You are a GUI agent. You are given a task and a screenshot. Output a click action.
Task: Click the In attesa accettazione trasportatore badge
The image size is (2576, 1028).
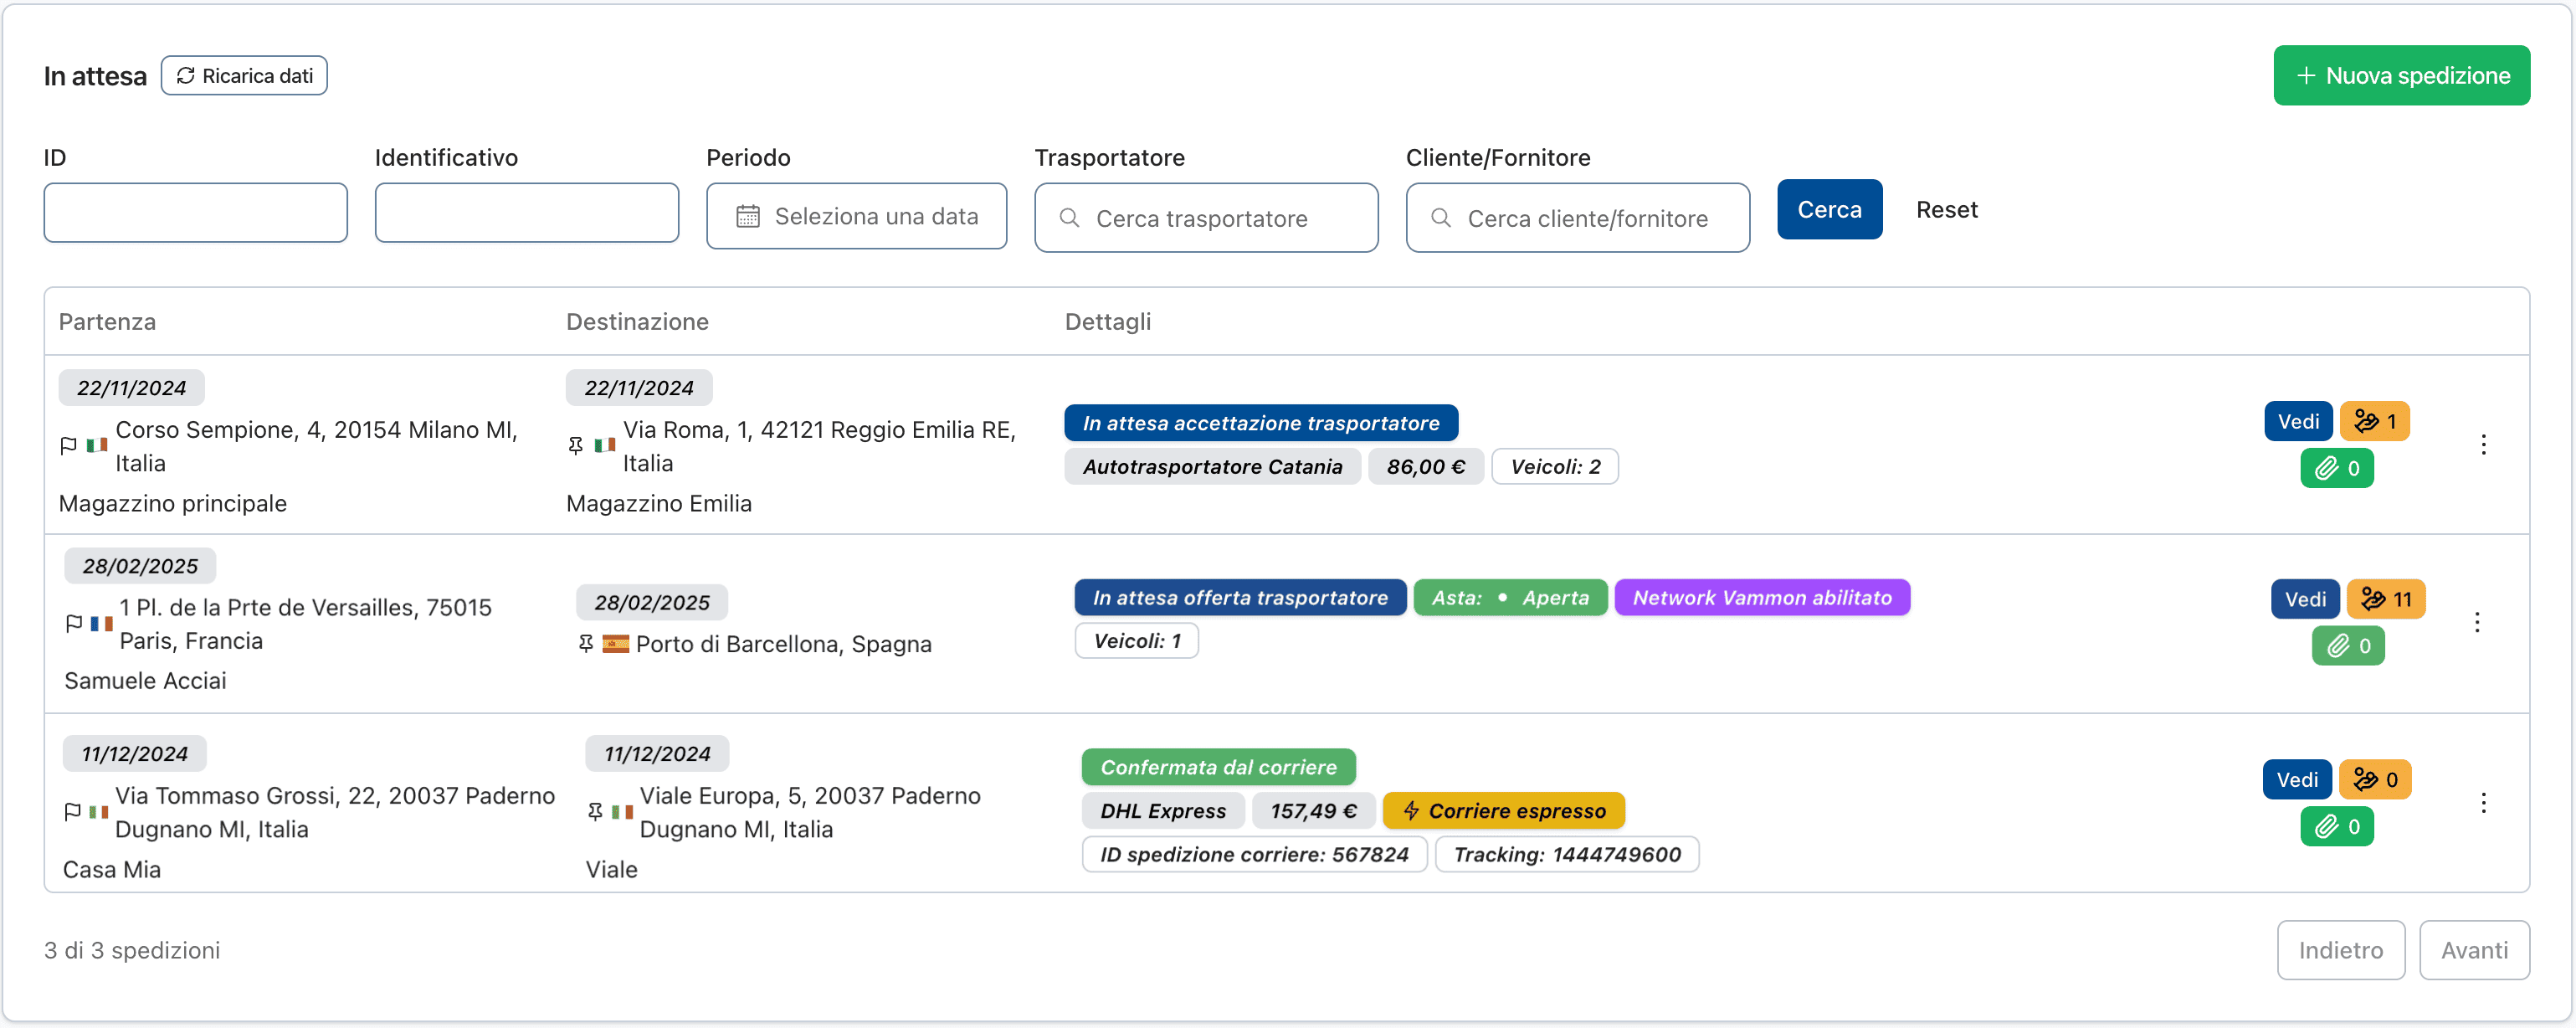click(x=1261, y=423)
